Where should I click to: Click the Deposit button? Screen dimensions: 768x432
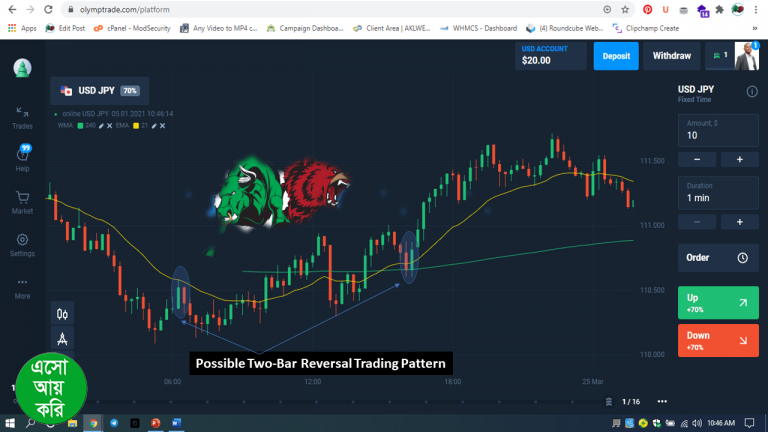click(x=616, y=56)
